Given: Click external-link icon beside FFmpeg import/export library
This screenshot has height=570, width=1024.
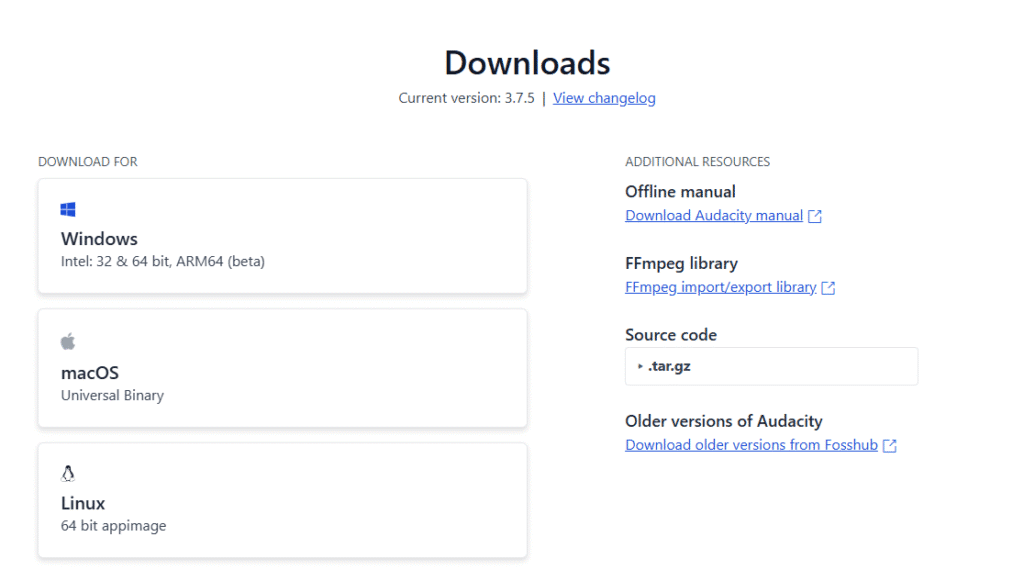Looking at the screenshot, I should pyautogui.click(x=828, y=288).
